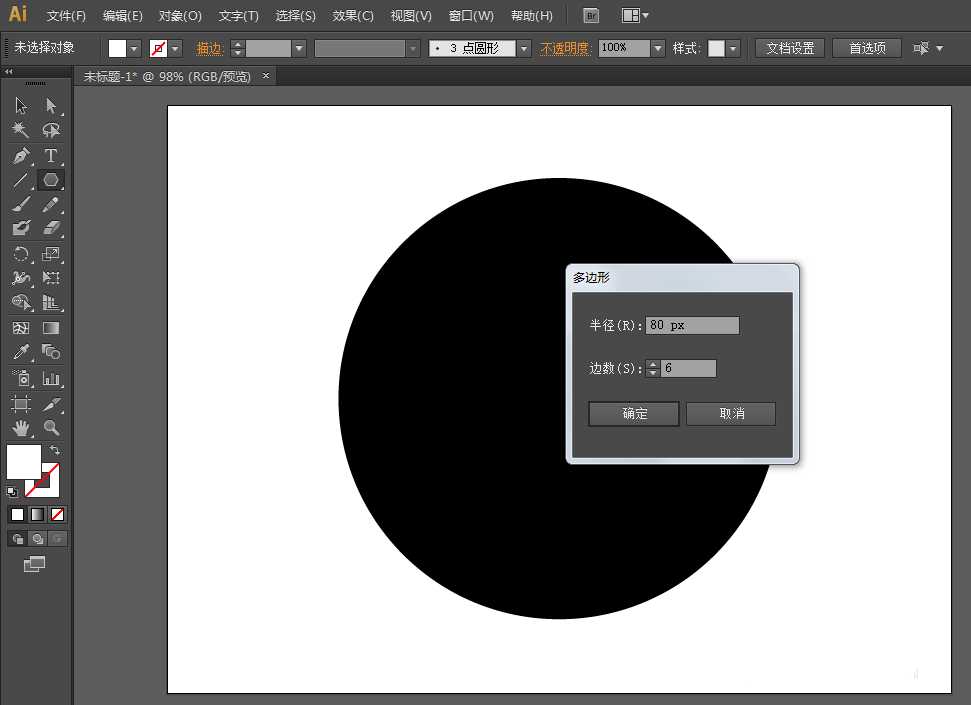The width and height of the screenshot is (971, 705).
Task: Select the Zoom tool
Action: coord(50,428)
